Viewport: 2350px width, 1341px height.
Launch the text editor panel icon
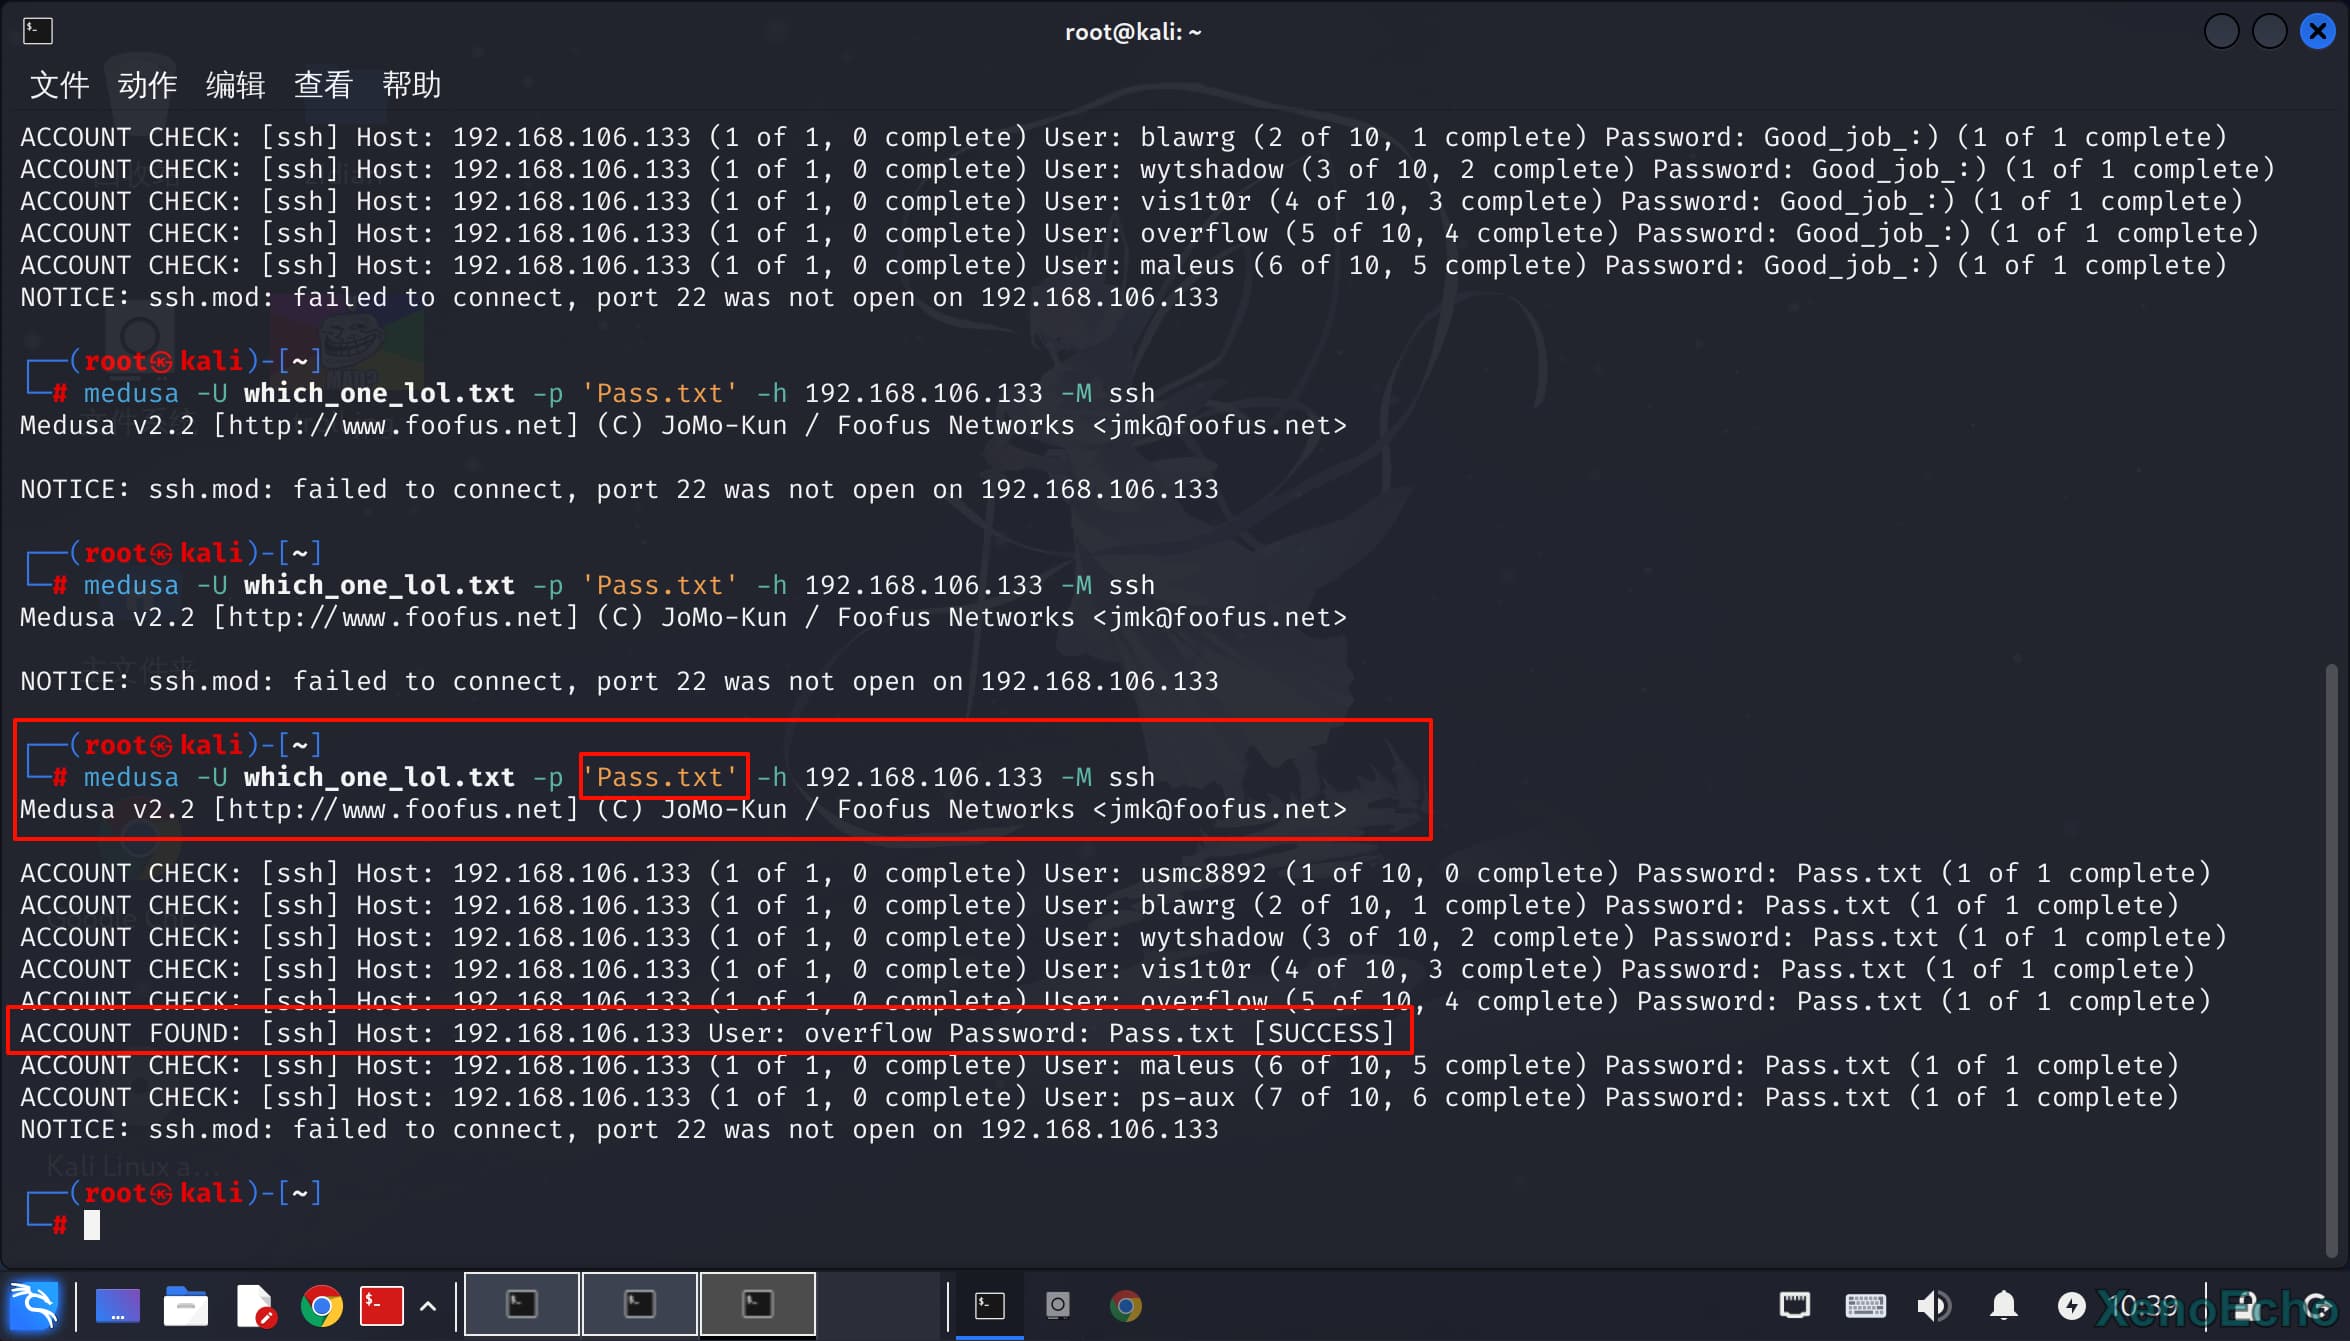[254, 1305]
